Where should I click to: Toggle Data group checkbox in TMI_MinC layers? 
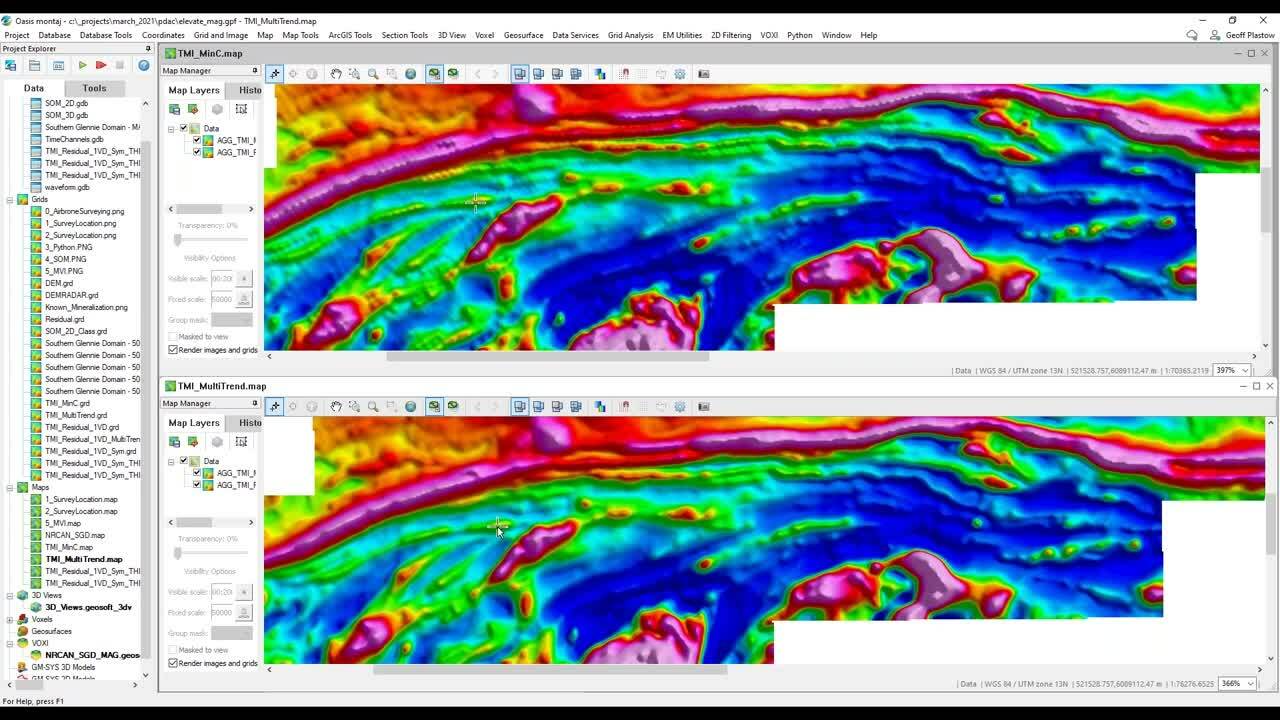pyautogui.click(x=183, y=128)
